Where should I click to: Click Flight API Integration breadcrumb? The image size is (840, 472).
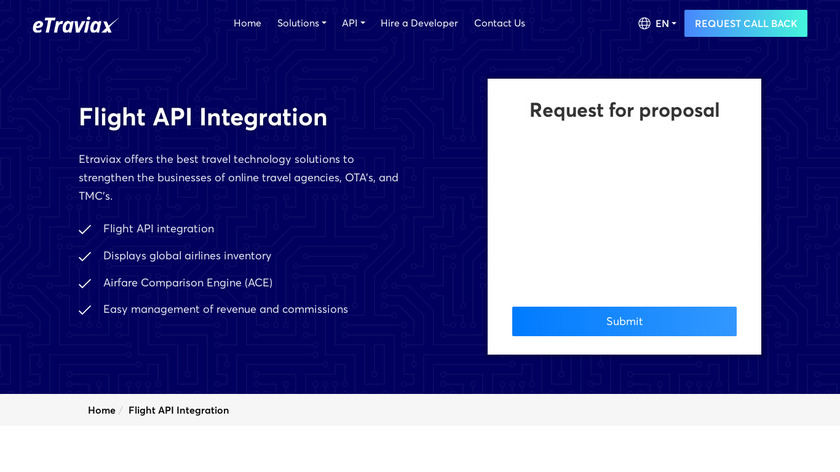(x=178, y=410)
